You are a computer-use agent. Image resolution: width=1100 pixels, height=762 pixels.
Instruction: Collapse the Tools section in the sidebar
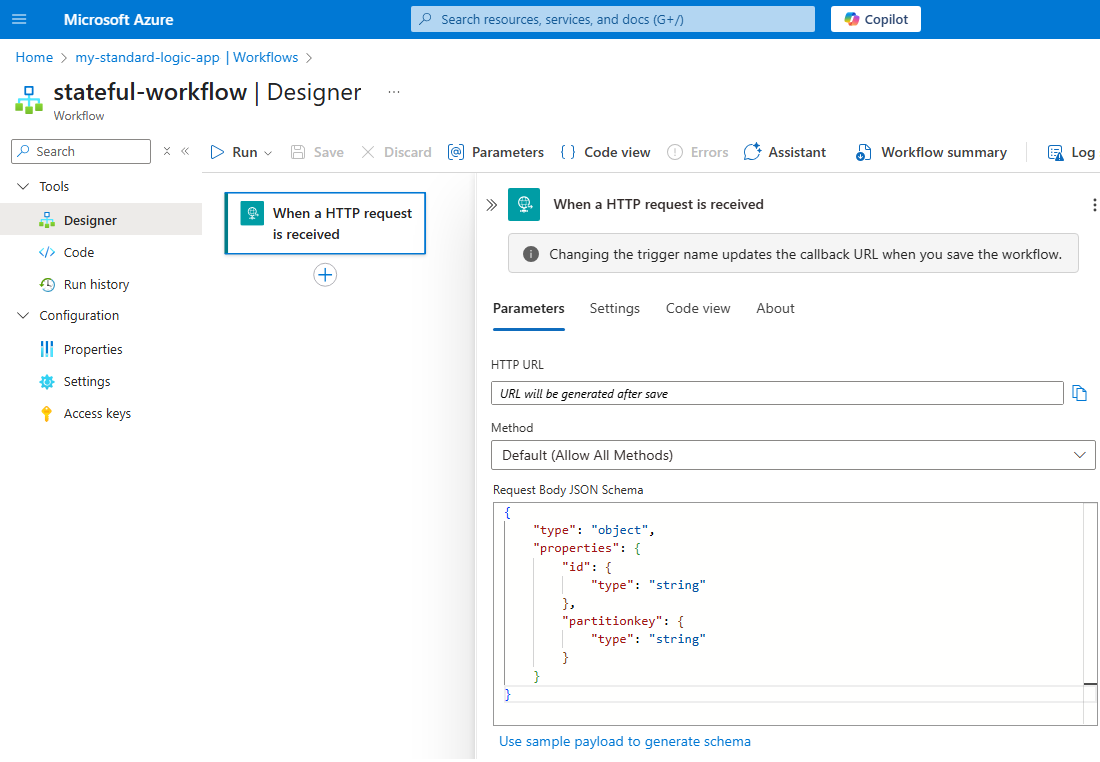coord(24,186)
